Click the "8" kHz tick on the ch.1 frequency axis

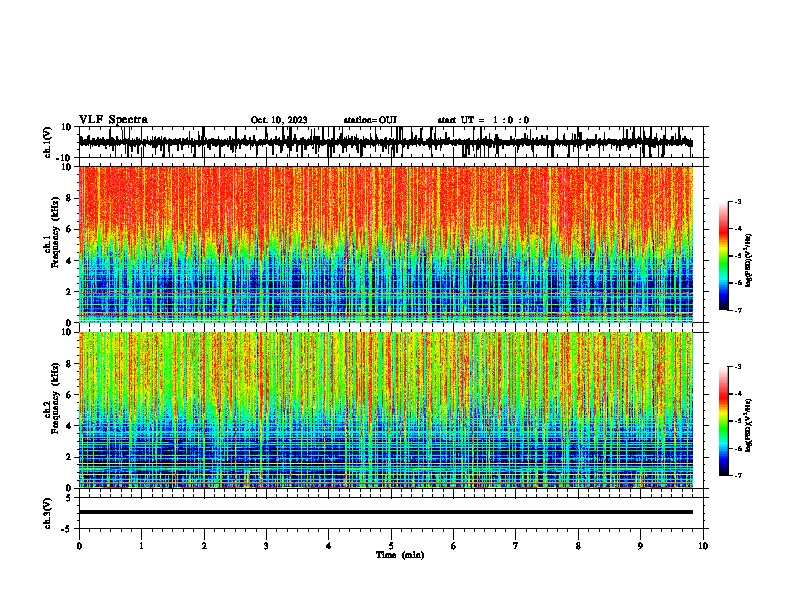[x=70, y=198]
